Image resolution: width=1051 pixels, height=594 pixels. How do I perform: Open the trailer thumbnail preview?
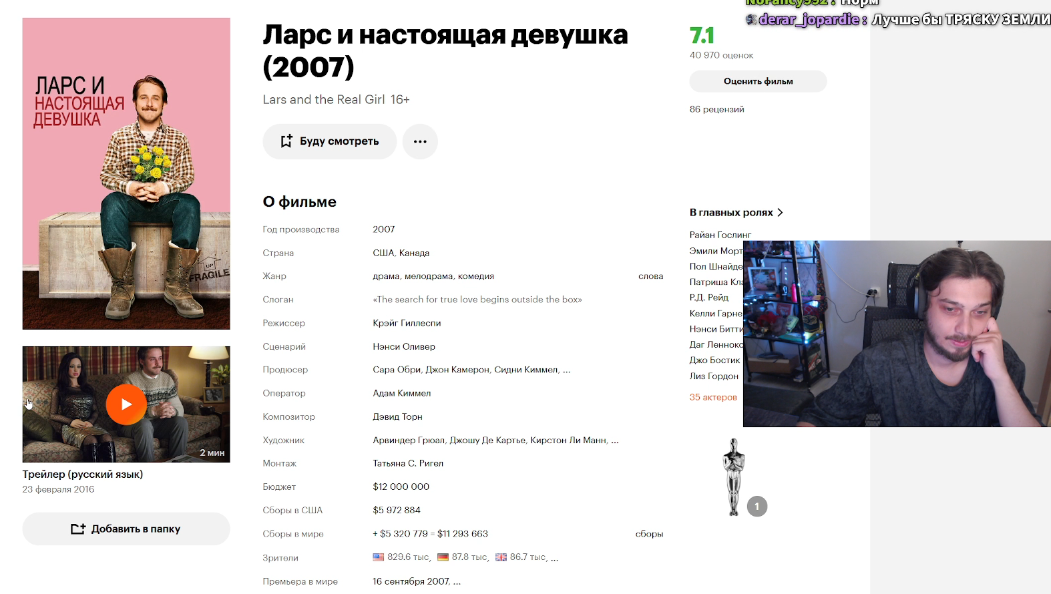point(126,404)
